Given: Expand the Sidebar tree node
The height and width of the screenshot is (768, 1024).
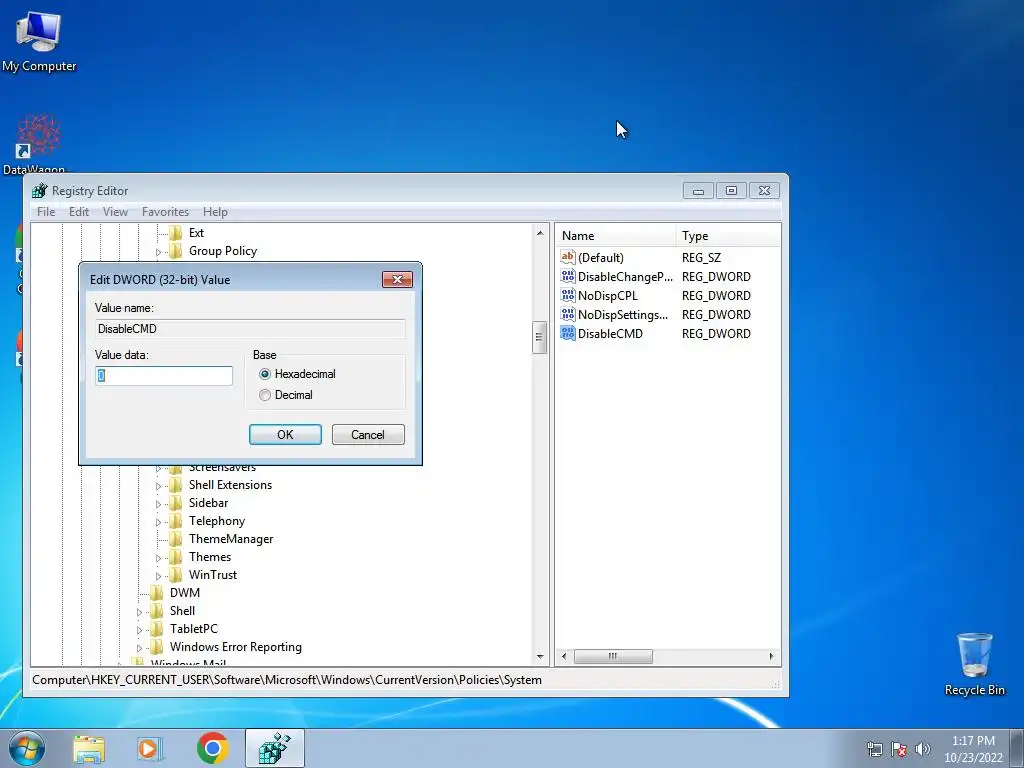Looking at the screenshot, I should (x=158, y=504).
